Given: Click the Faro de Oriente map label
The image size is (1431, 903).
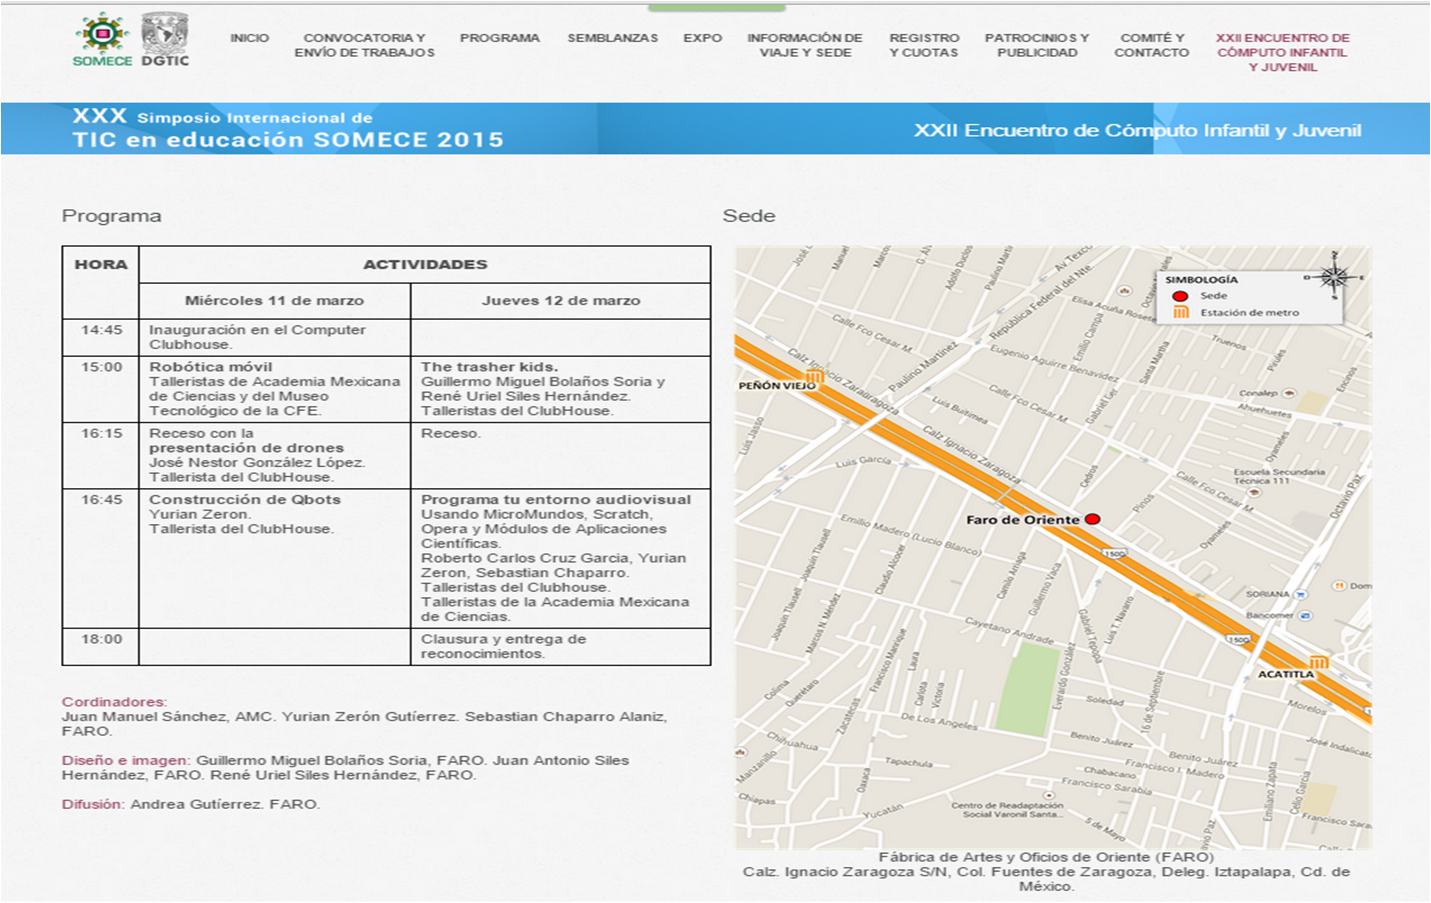Looking at the screenshot, I should [x=1022, y=520].
